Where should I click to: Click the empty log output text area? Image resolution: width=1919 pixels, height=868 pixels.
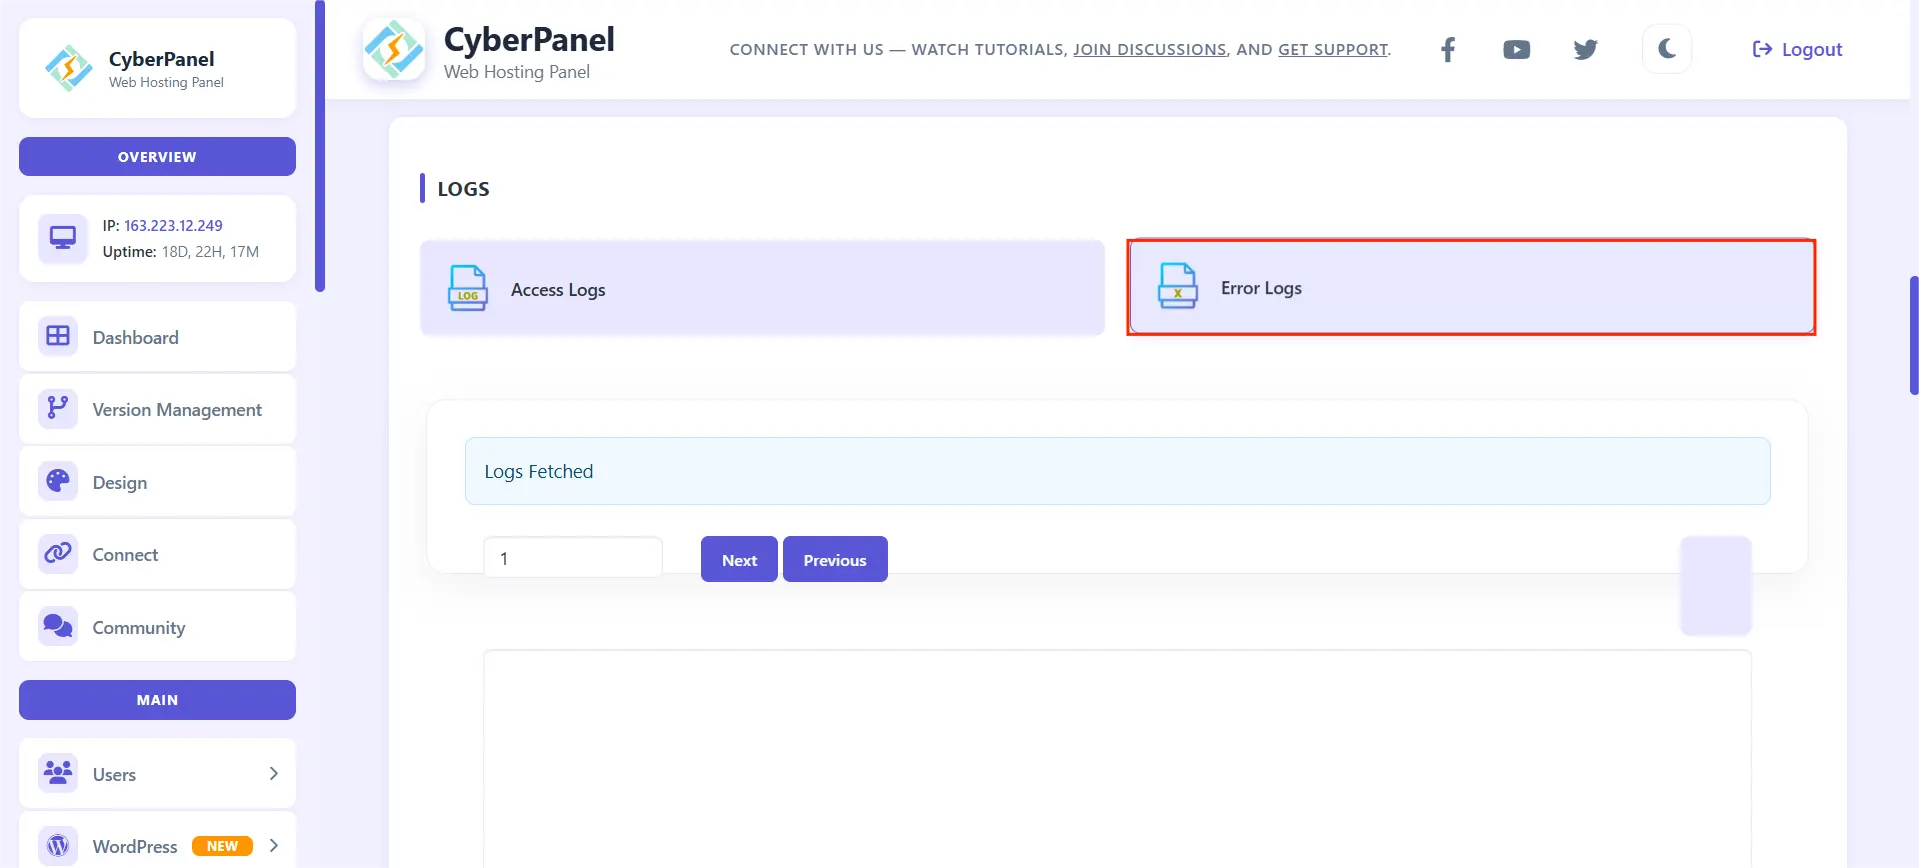(1117, 759)
